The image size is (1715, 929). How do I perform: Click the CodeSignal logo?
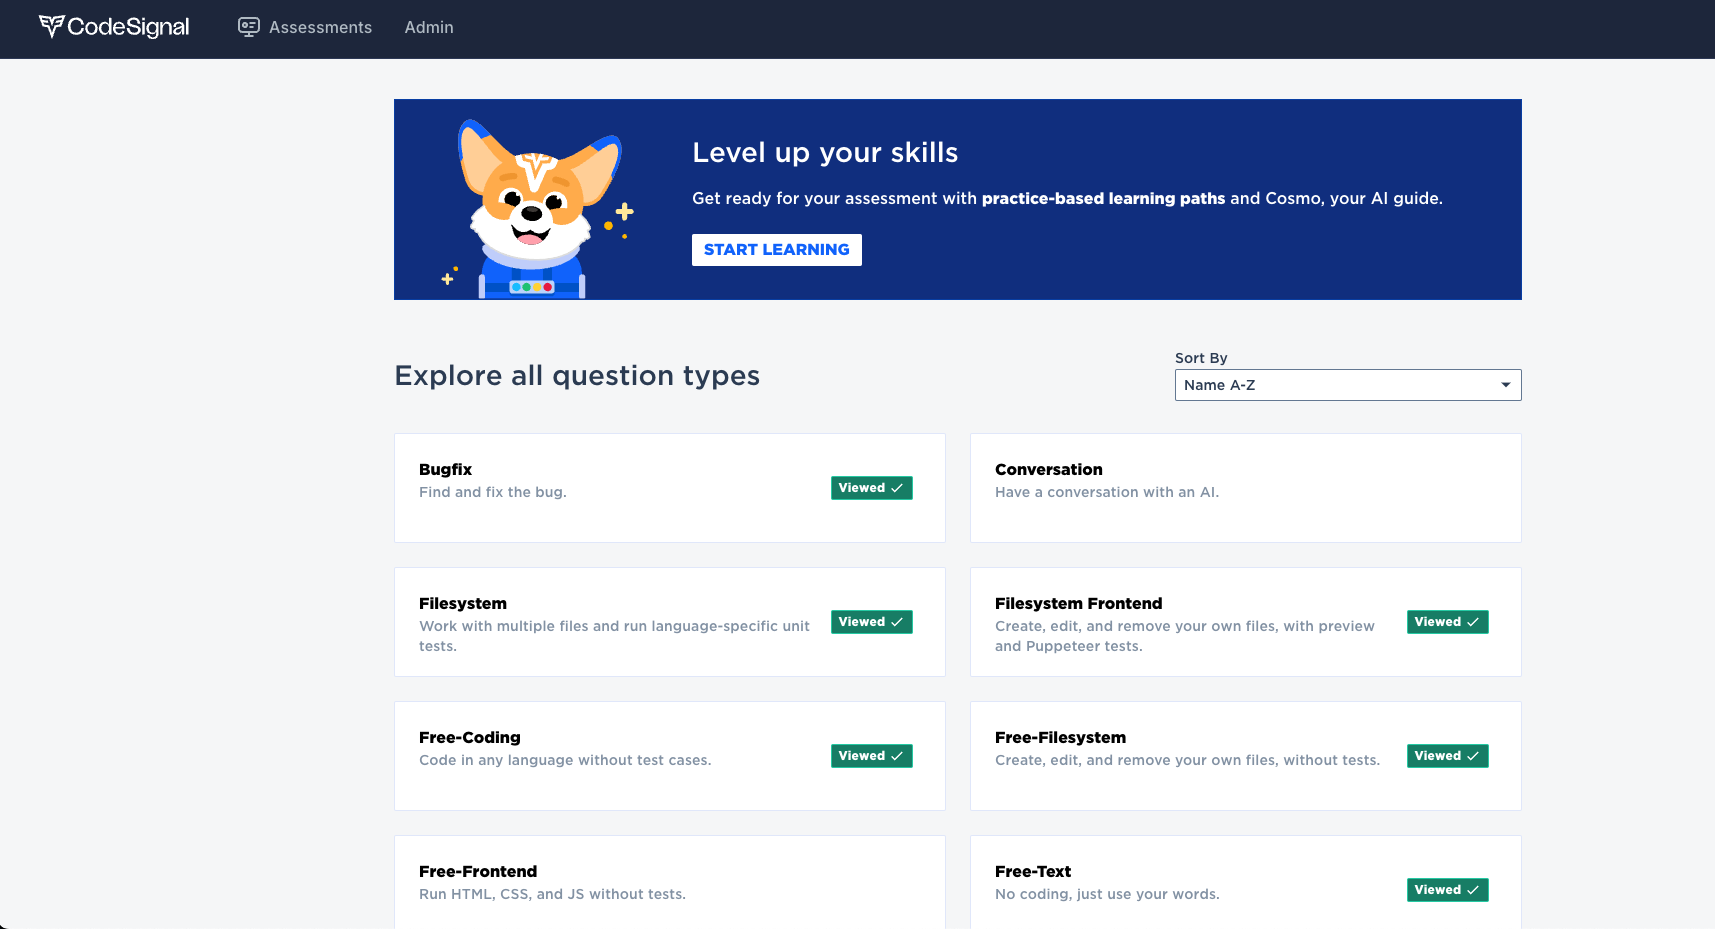click(x=114, y=27)
